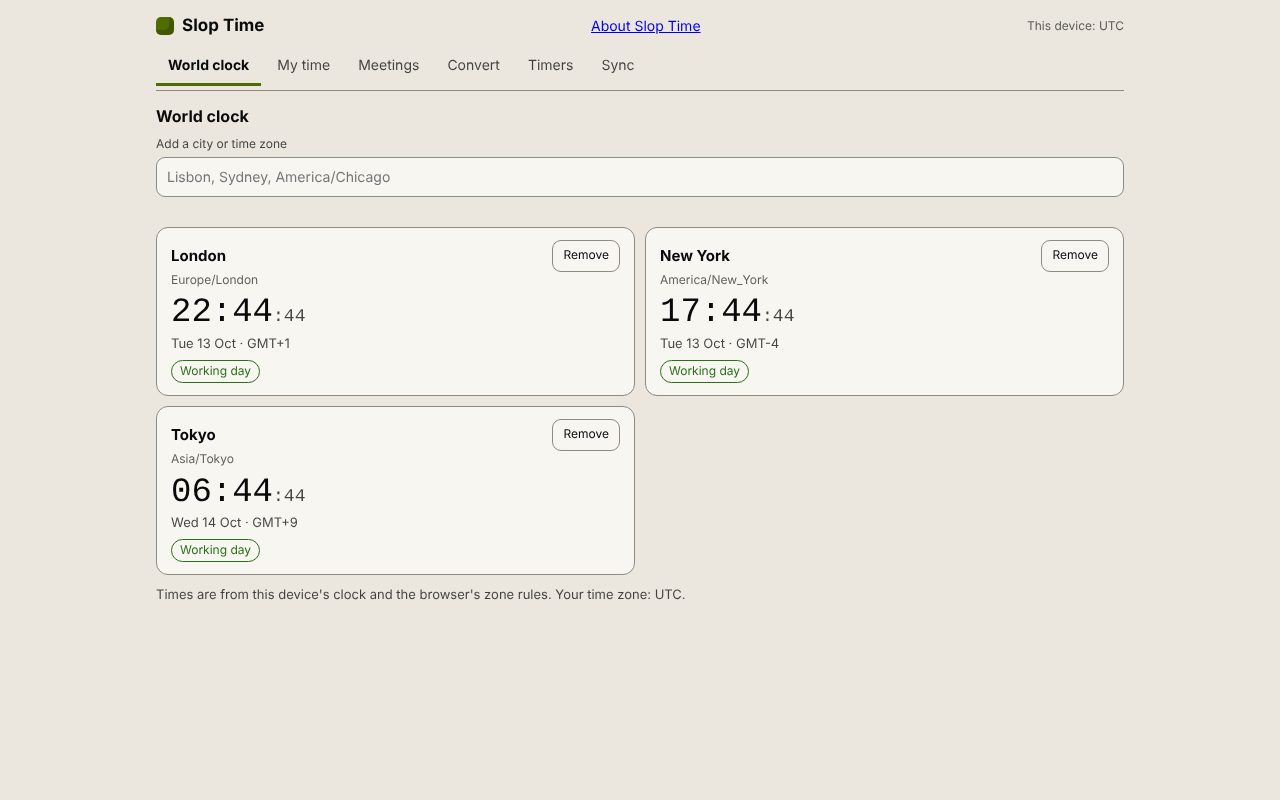Viewport: 1280px width, 800px height.
Task: Click the New York 17:44 time display
Action: pos(727,311)
